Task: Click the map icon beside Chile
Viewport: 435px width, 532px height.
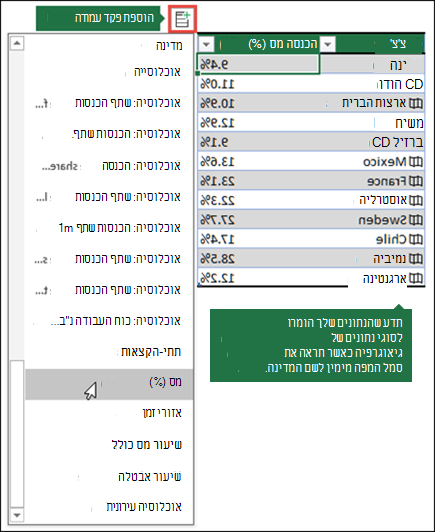Action: click(x=416, y=240)
